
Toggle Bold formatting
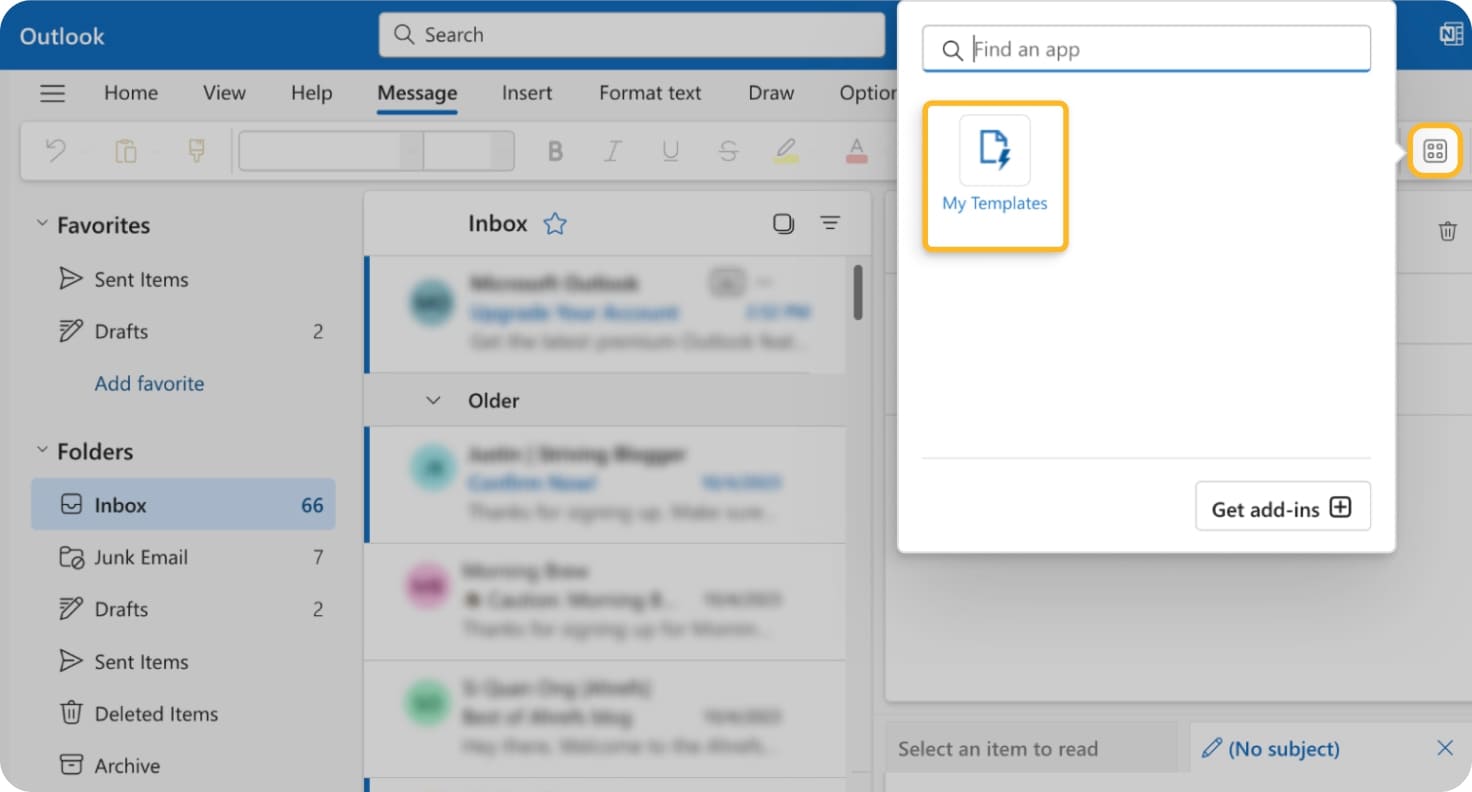[x=555, y=151]
